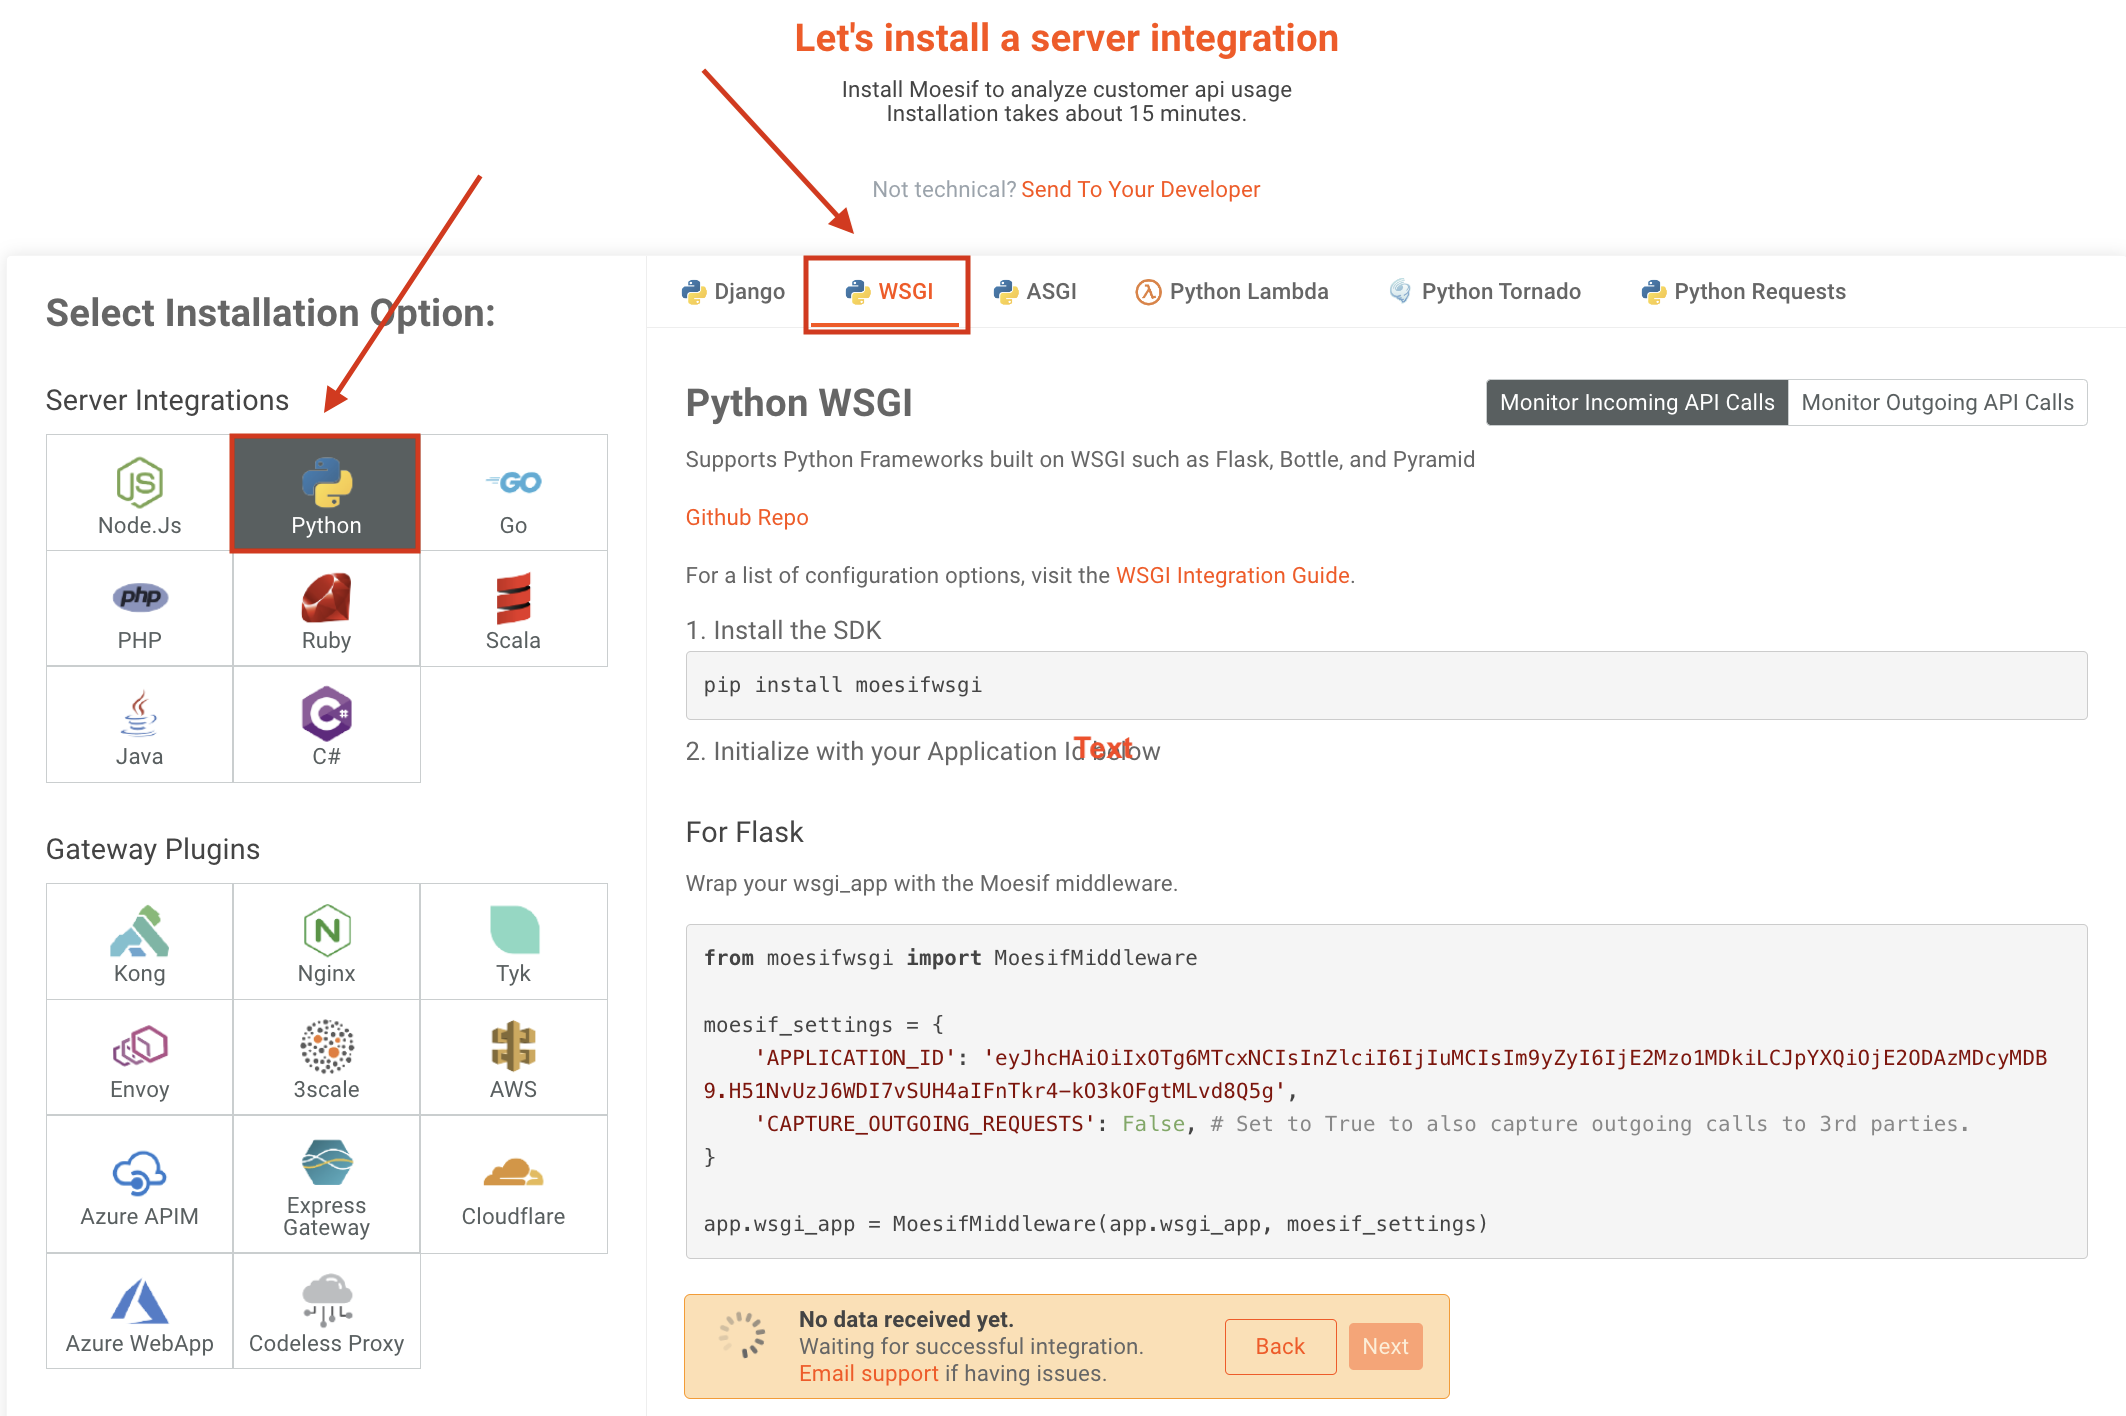
Task: Enable Monitor Incoming API Calls
Action: (x=1635, y=402)
